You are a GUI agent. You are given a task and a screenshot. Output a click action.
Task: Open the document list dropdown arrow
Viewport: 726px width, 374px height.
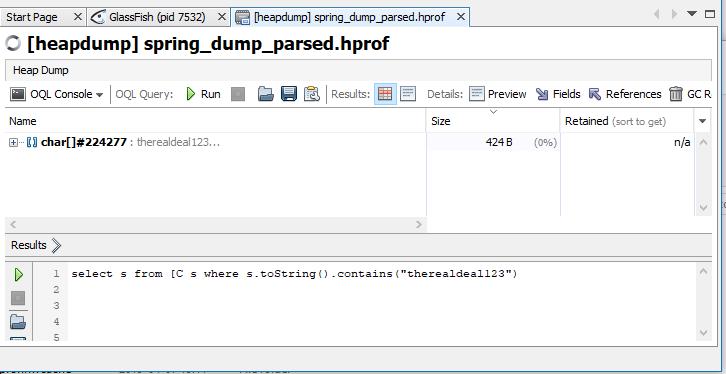(692, 14)
